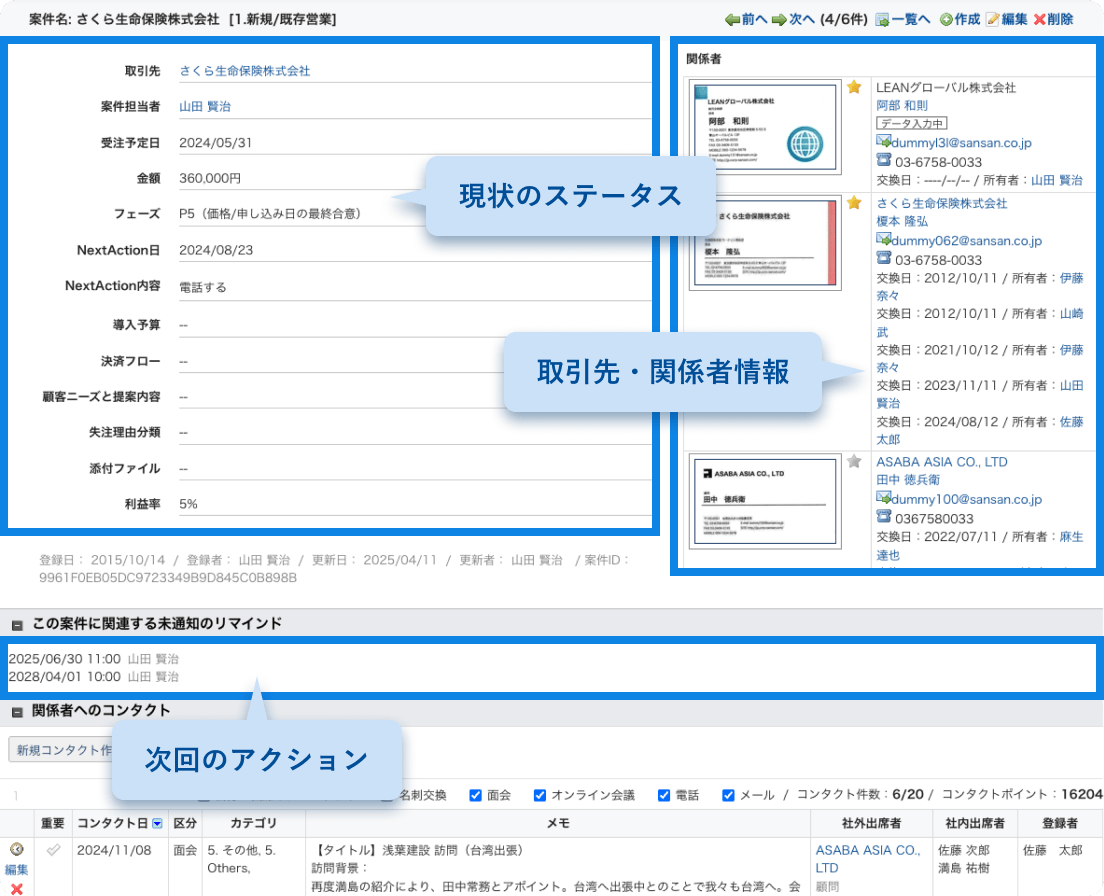The height and width of the screenshot is (896, 1104).
Task: Toggle the オンライン会議 checkbox
Action: [539, 795]
